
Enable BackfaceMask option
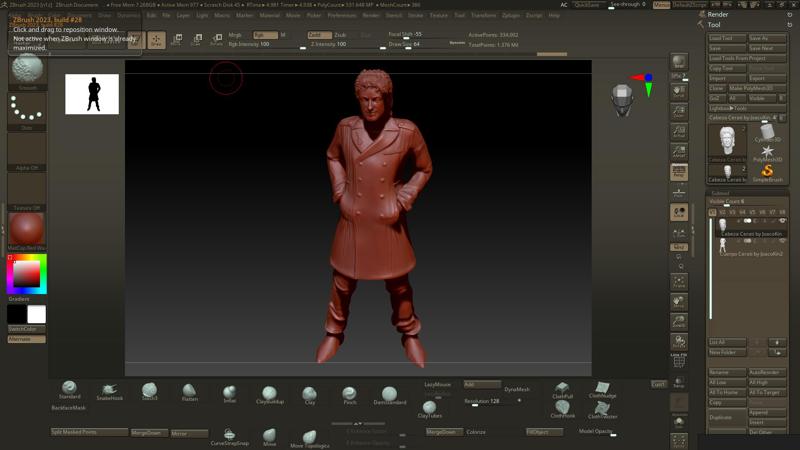click(69, 408)
